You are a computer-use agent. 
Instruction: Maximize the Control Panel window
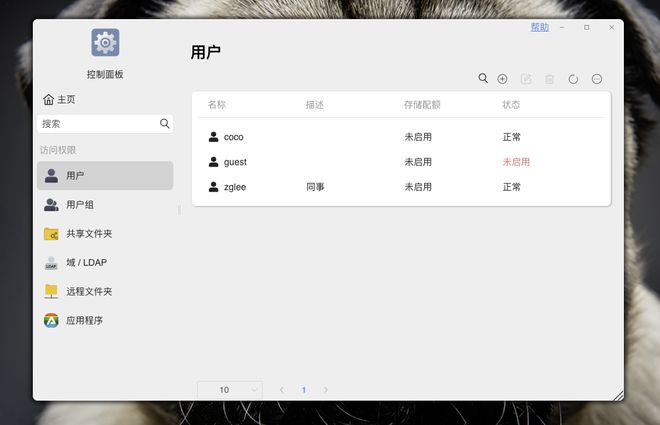pyautogui.click(x=586, y=27)
